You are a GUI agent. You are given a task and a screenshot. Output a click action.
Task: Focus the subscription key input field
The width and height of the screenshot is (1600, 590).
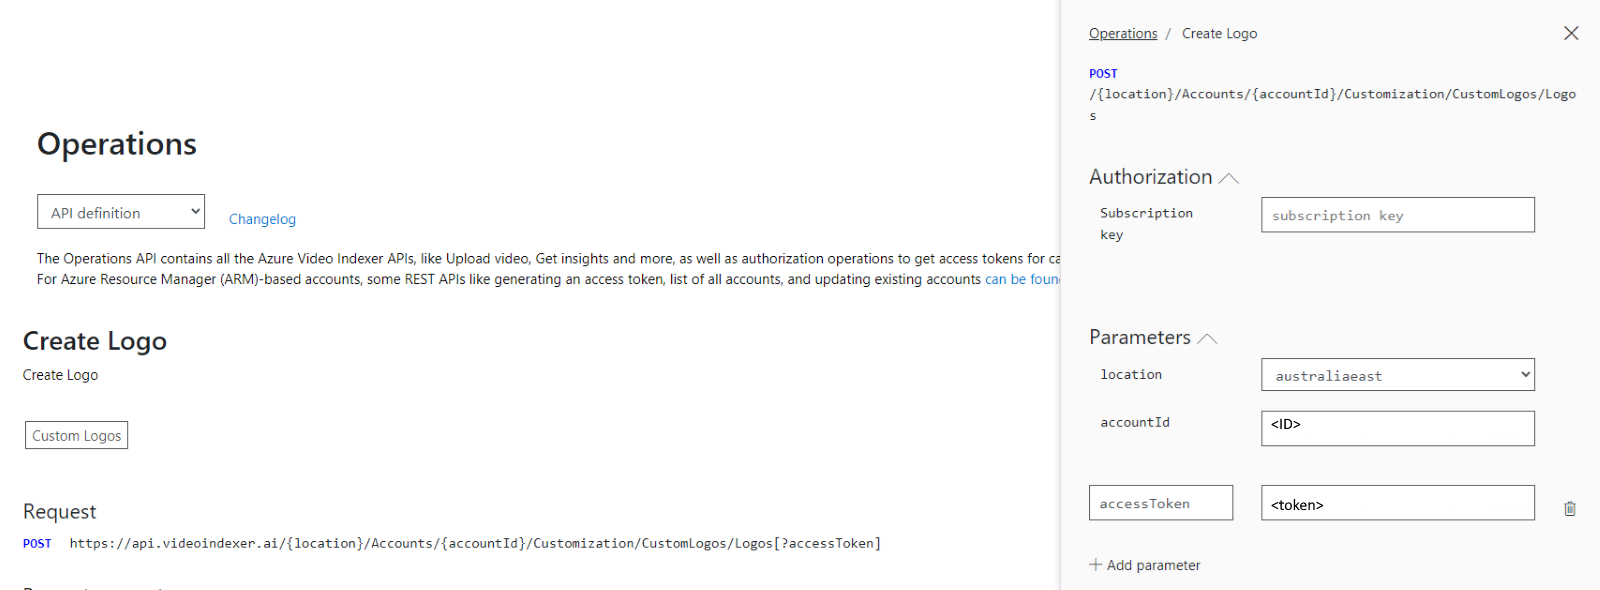(1398, 215)
